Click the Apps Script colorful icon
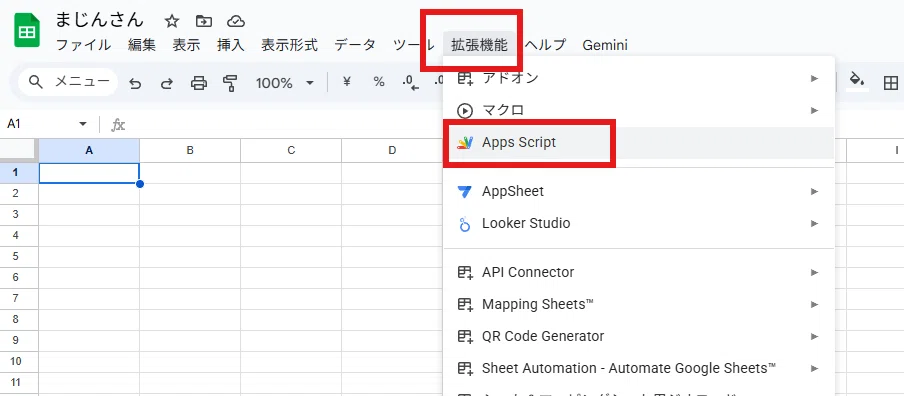 (465, 142)
